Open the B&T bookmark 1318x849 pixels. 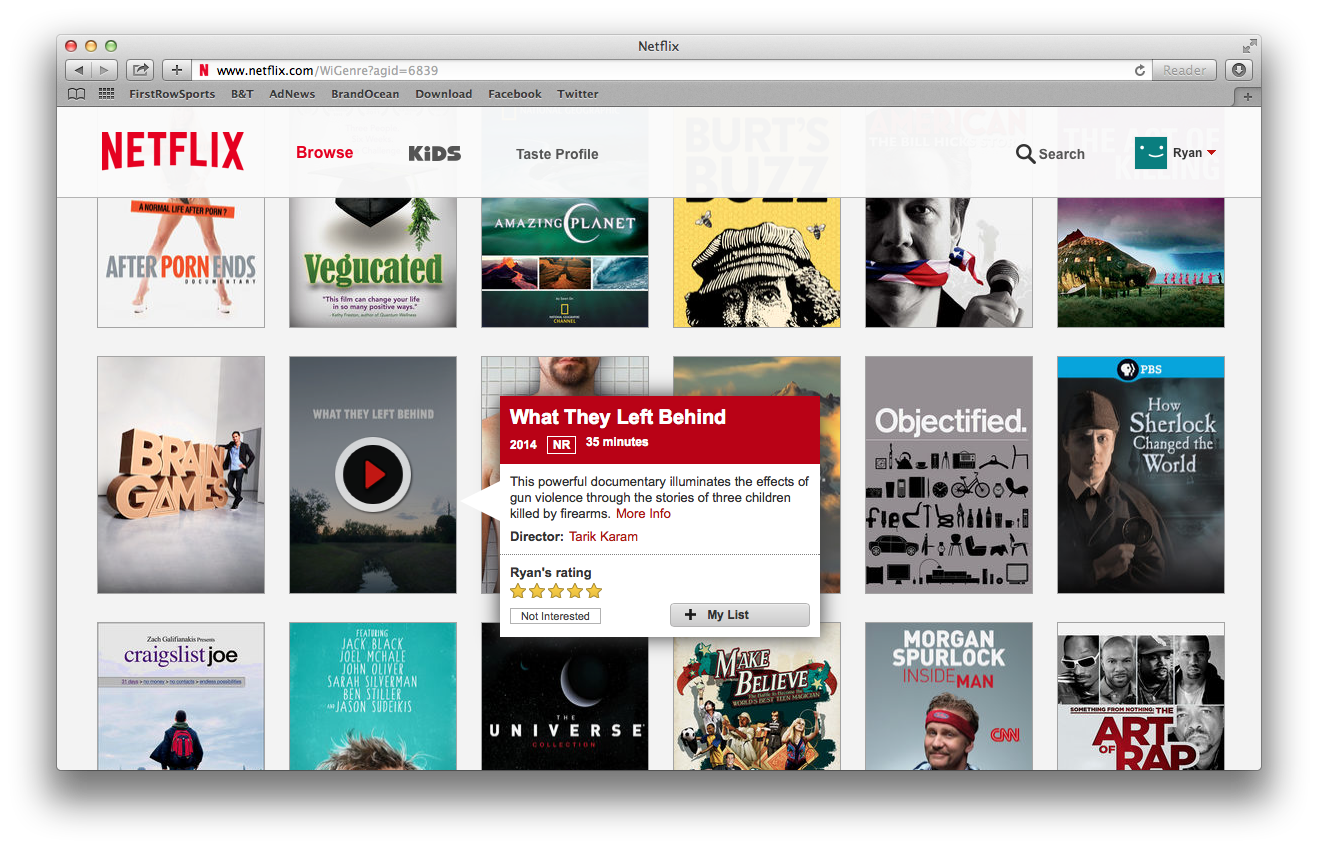[242, 94]
